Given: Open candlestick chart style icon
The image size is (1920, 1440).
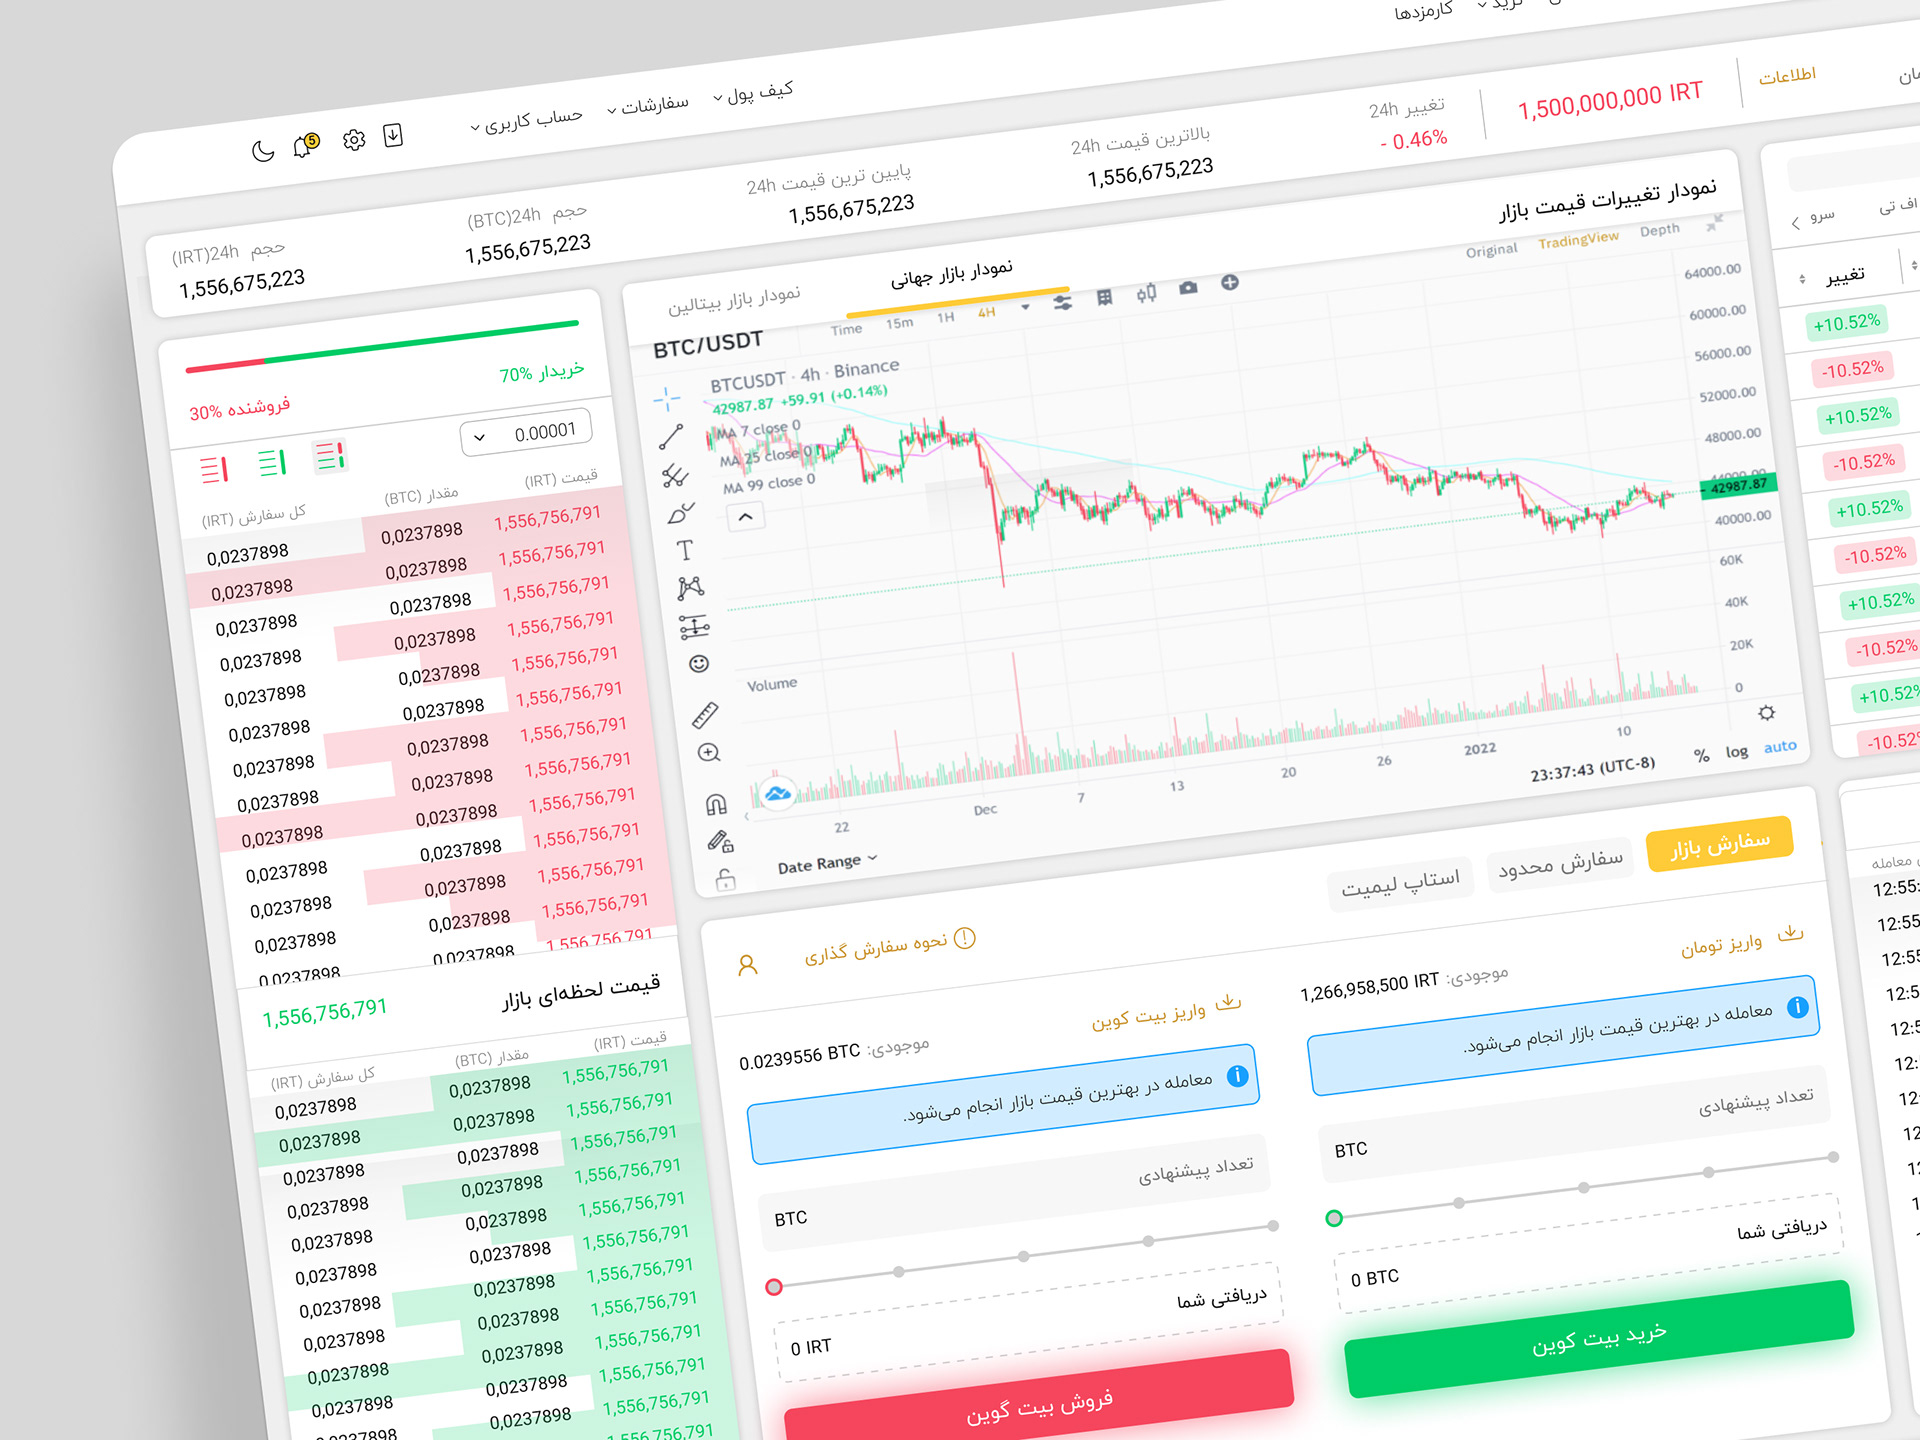Looking at the screenshot, I should (1146, 293).
